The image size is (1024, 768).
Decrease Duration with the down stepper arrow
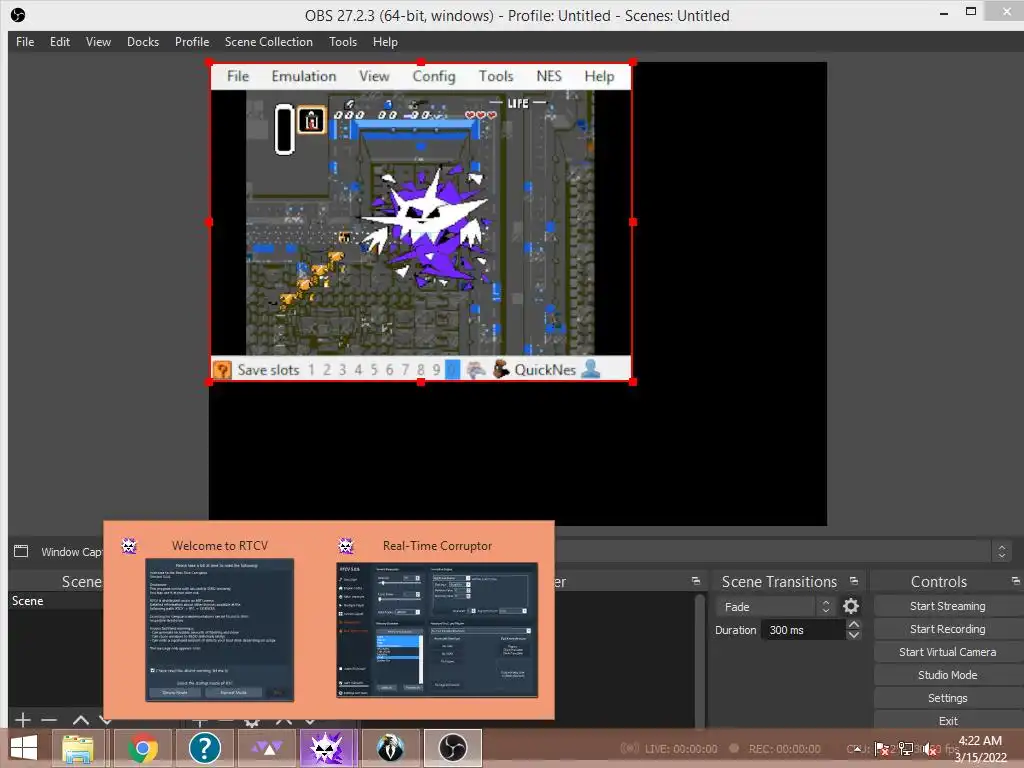coord(854,635)
